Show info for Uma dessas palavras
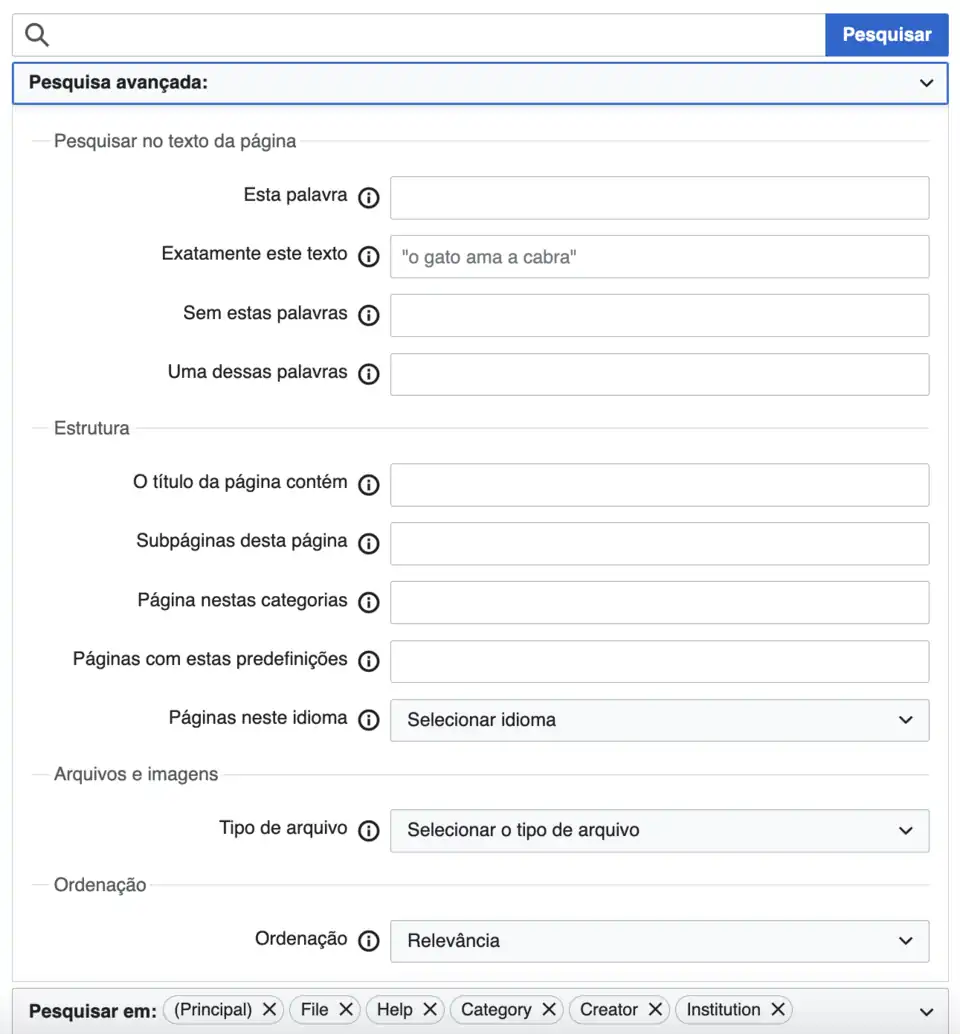960x1034 pixels. click(369, 374)
